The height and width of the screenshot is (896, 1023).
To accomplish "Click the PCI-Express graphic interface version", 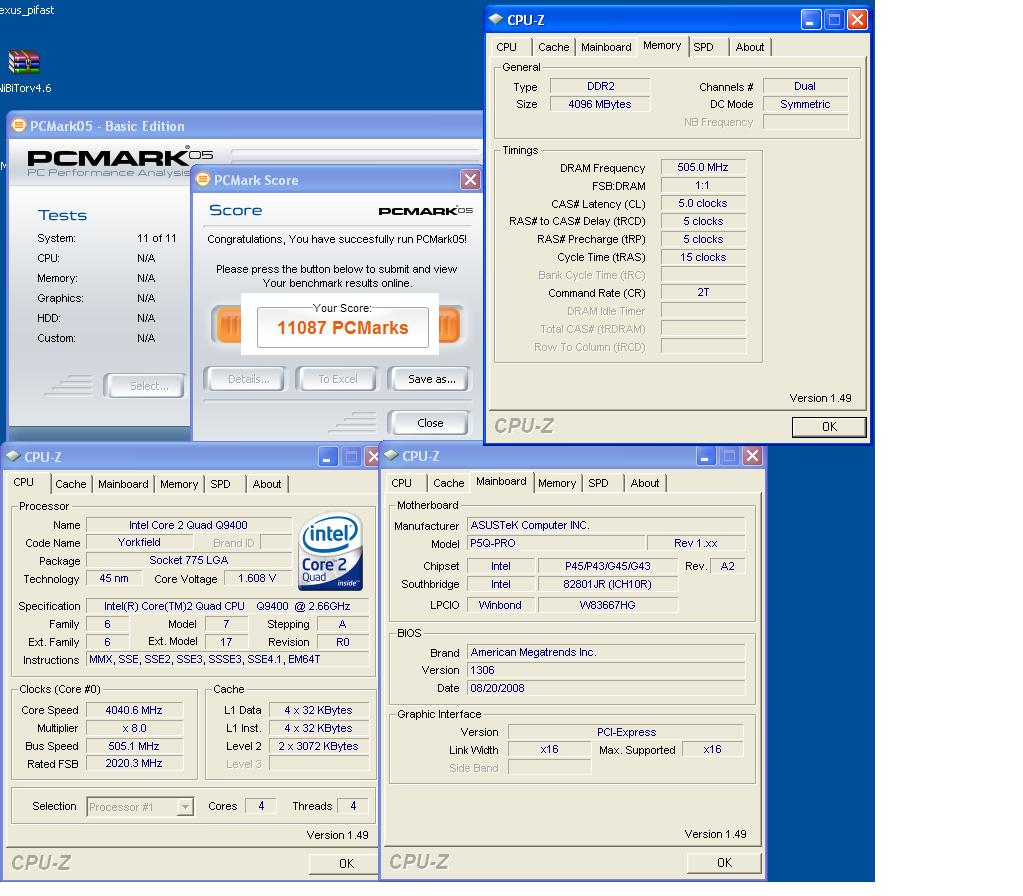I will tap(626, 732).
